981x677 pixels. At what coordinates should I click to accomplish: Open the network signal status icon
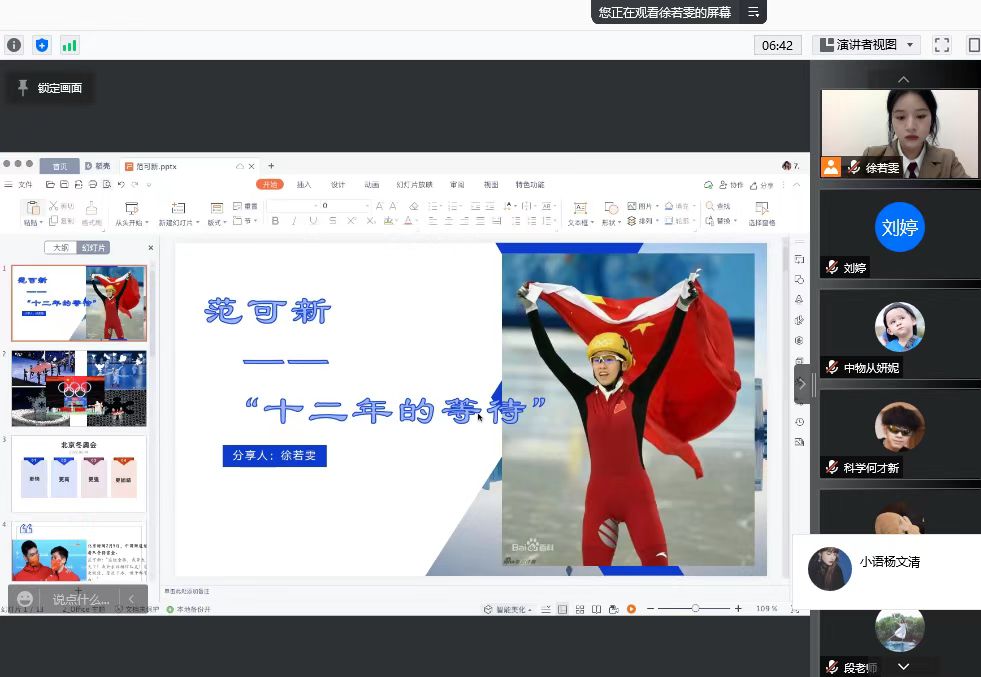click(x=69, y=45)
